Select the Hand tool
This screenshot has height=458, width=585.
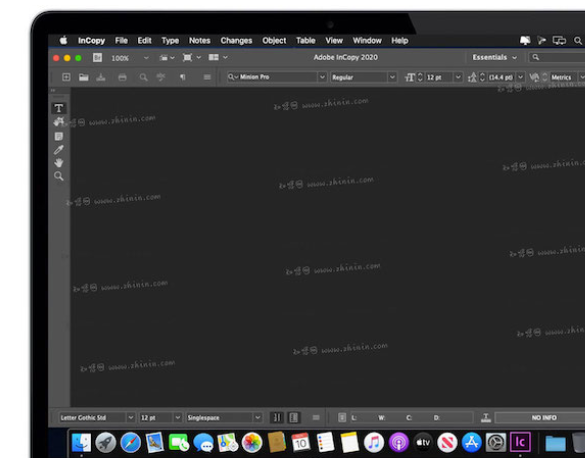59,163
